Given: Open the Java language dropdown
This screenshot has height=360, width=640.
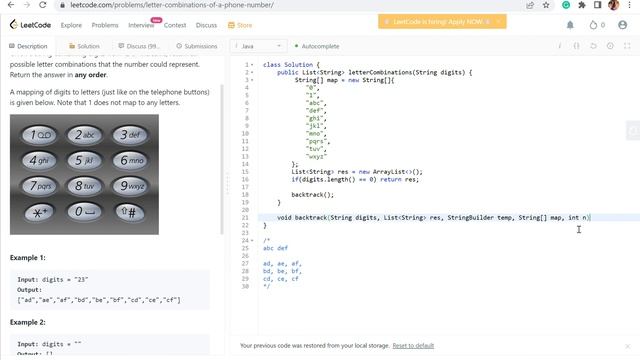Looking at the screenshot, I should [x=258, y=46].
